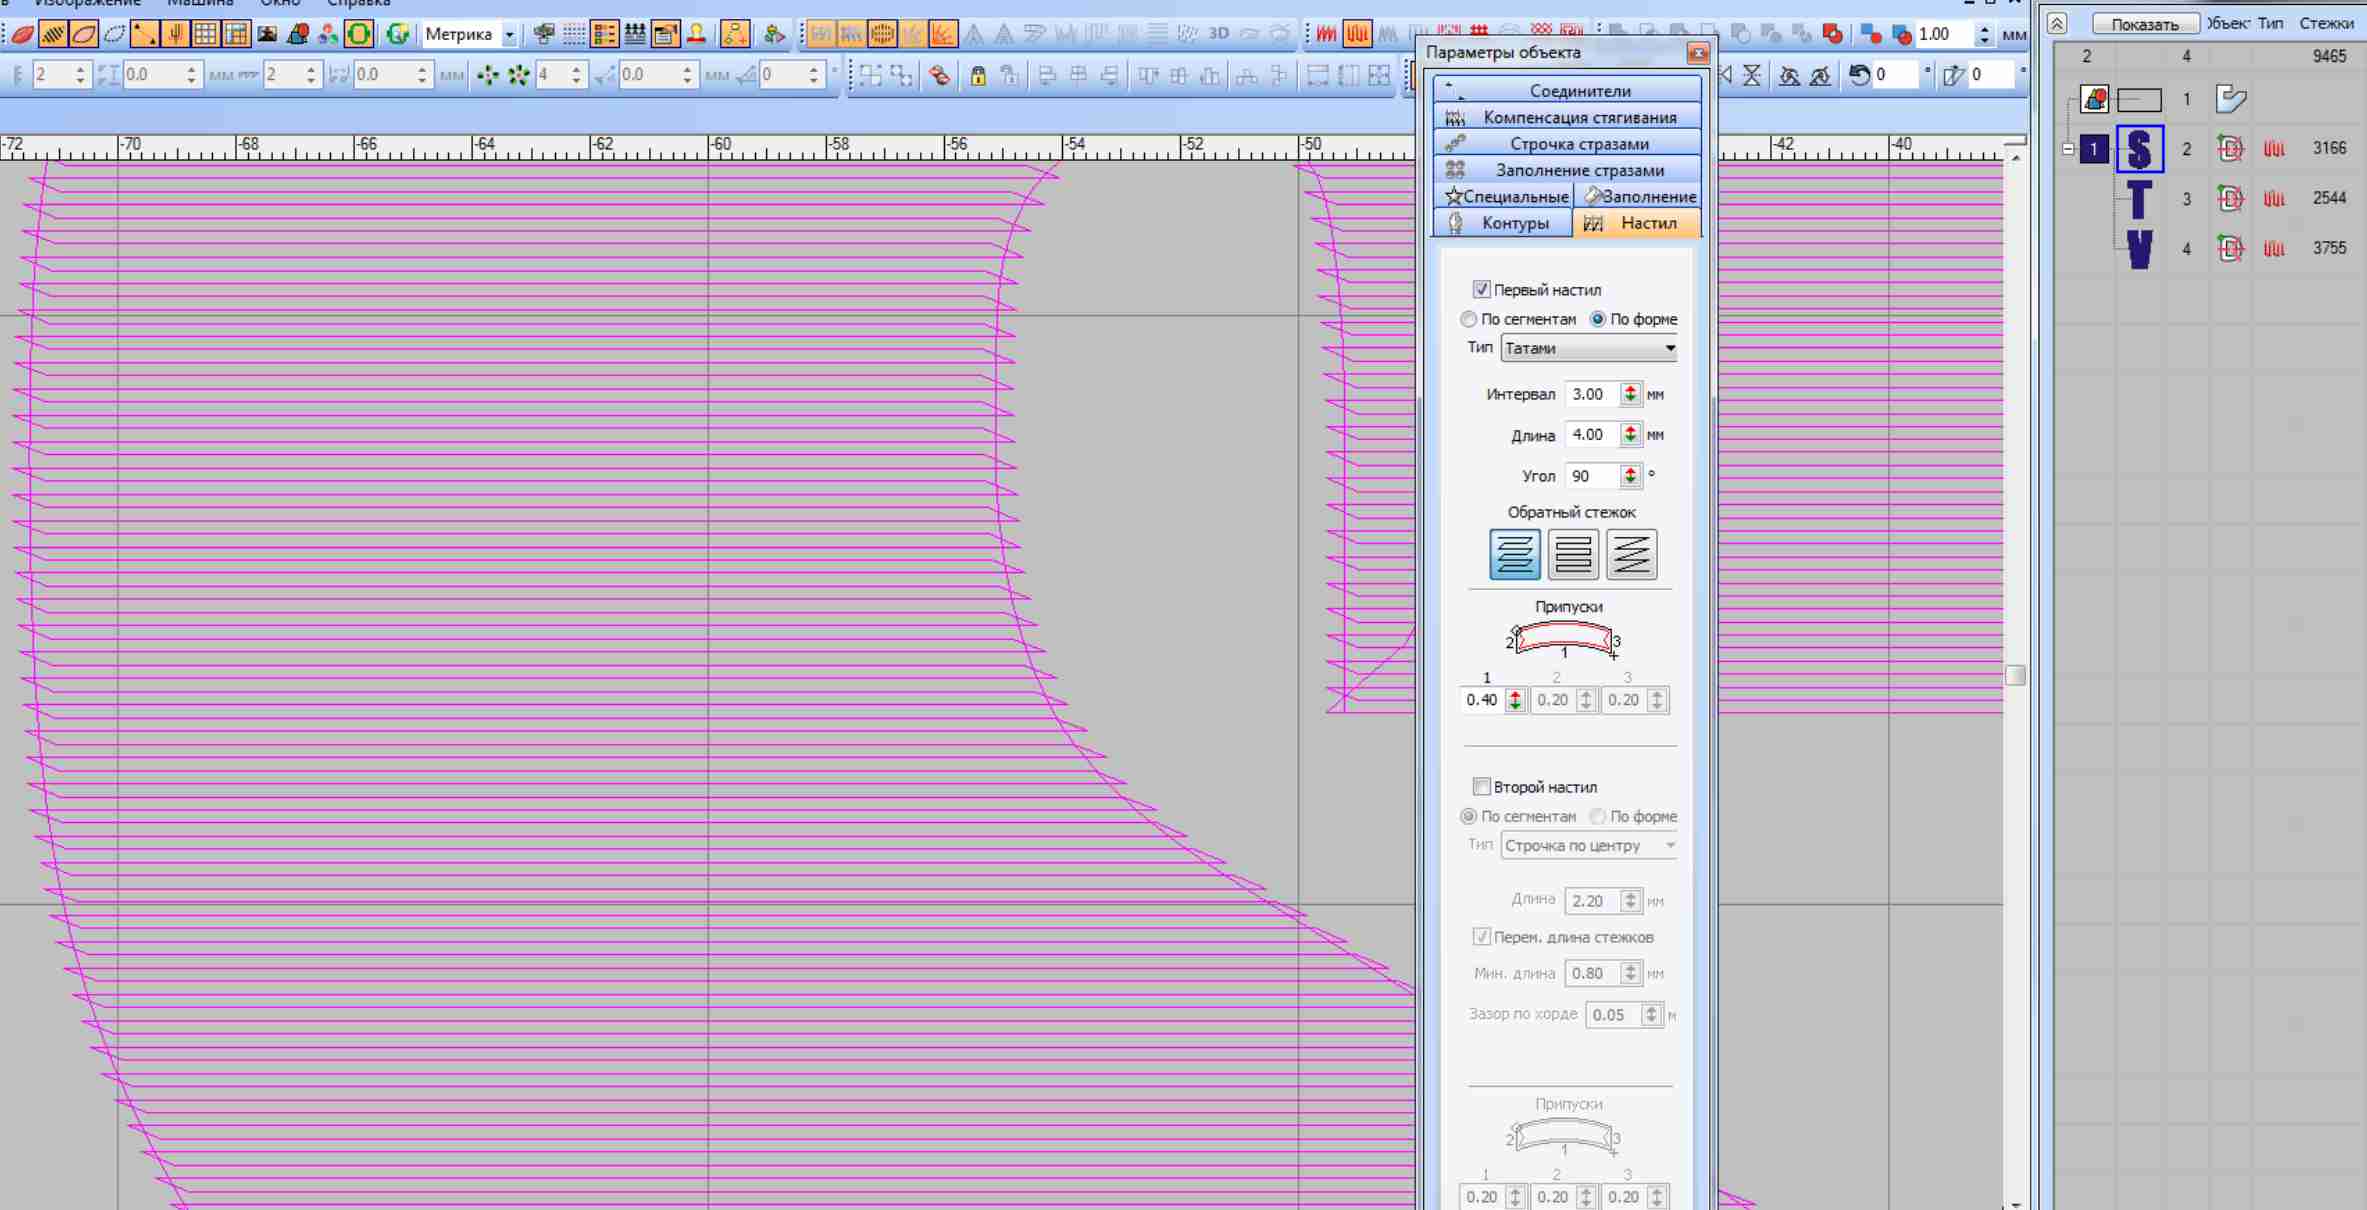
Task: Click the red leaf-shaped tool icon
Action: [x=23, y=35]
